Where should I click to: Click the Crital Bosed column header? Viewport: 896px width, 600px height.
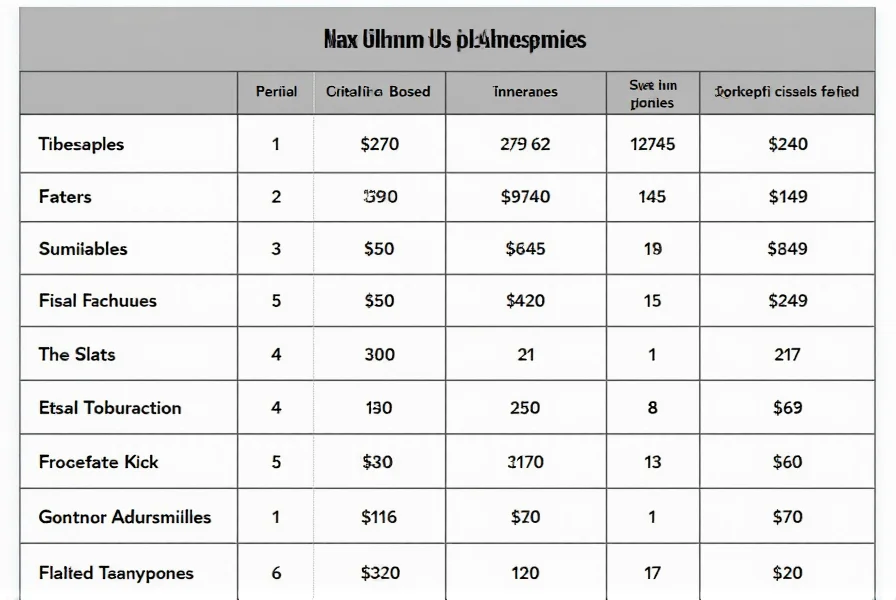coord(378,92)
